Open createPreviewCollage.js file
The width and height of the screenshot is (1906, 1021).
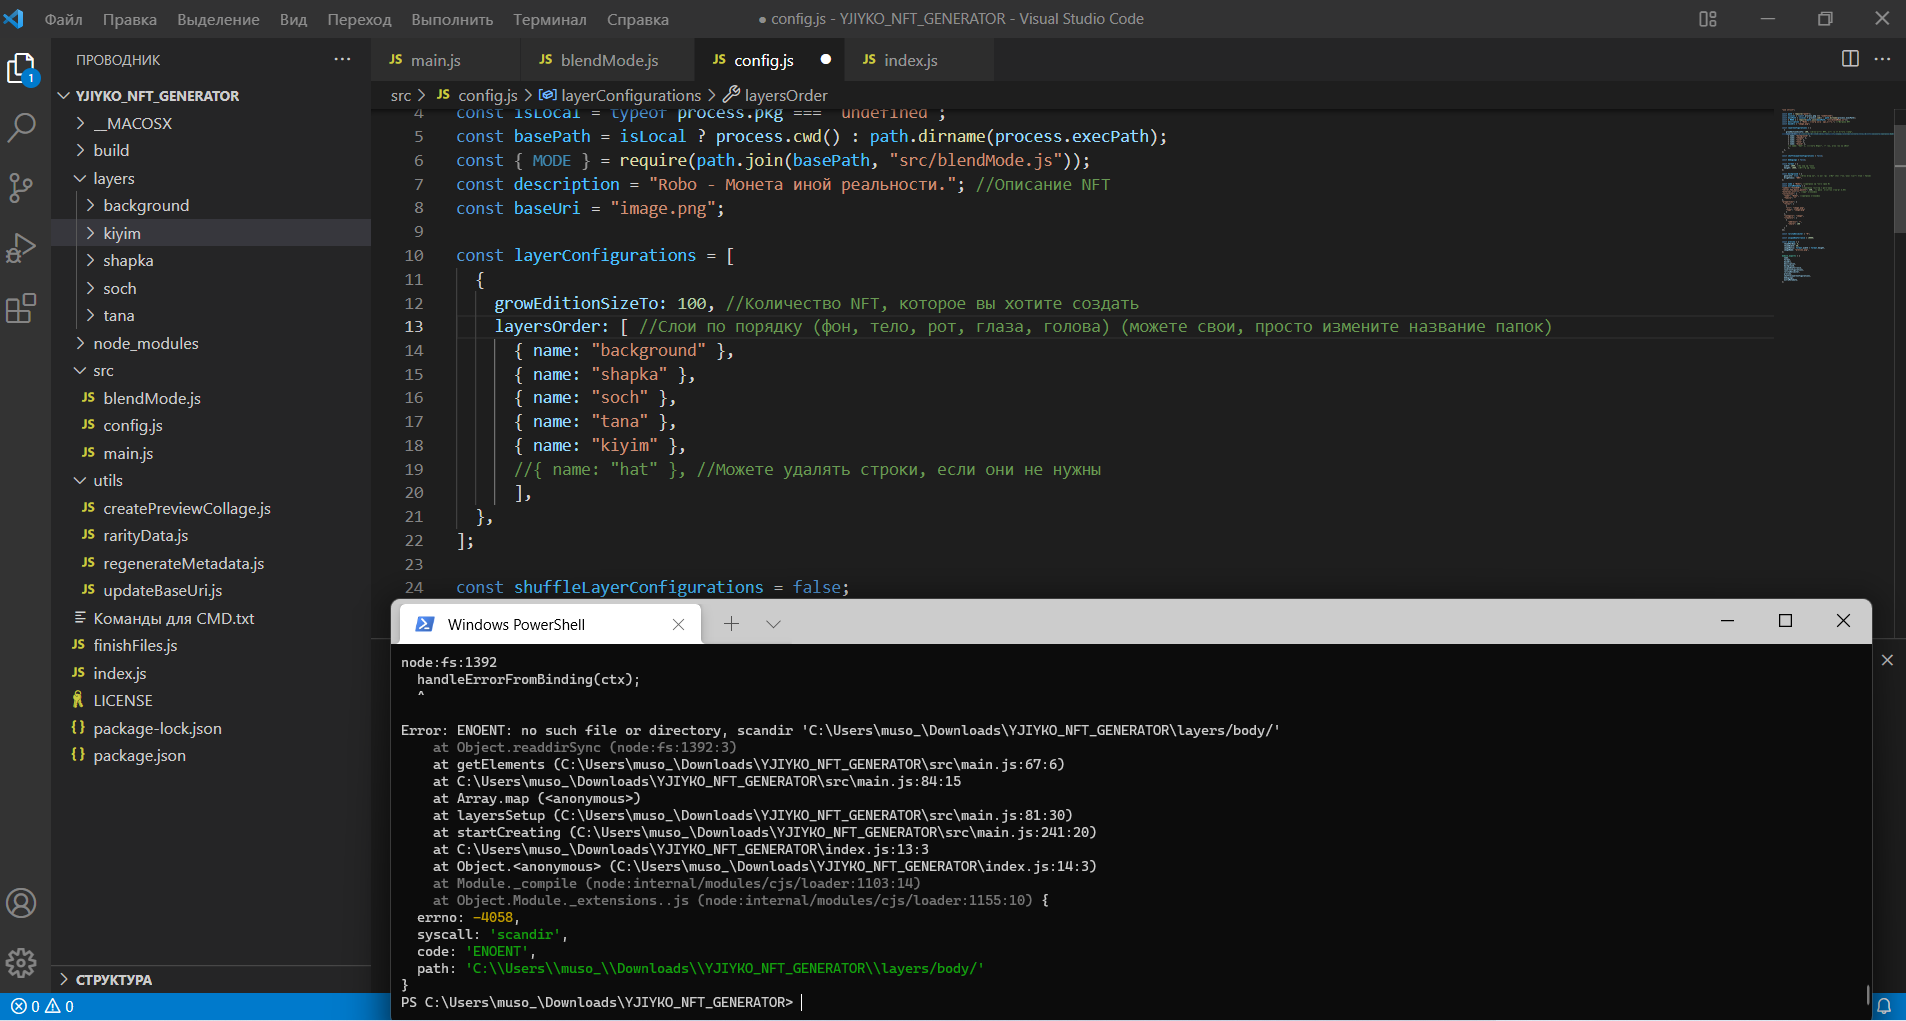click(211, 508)
